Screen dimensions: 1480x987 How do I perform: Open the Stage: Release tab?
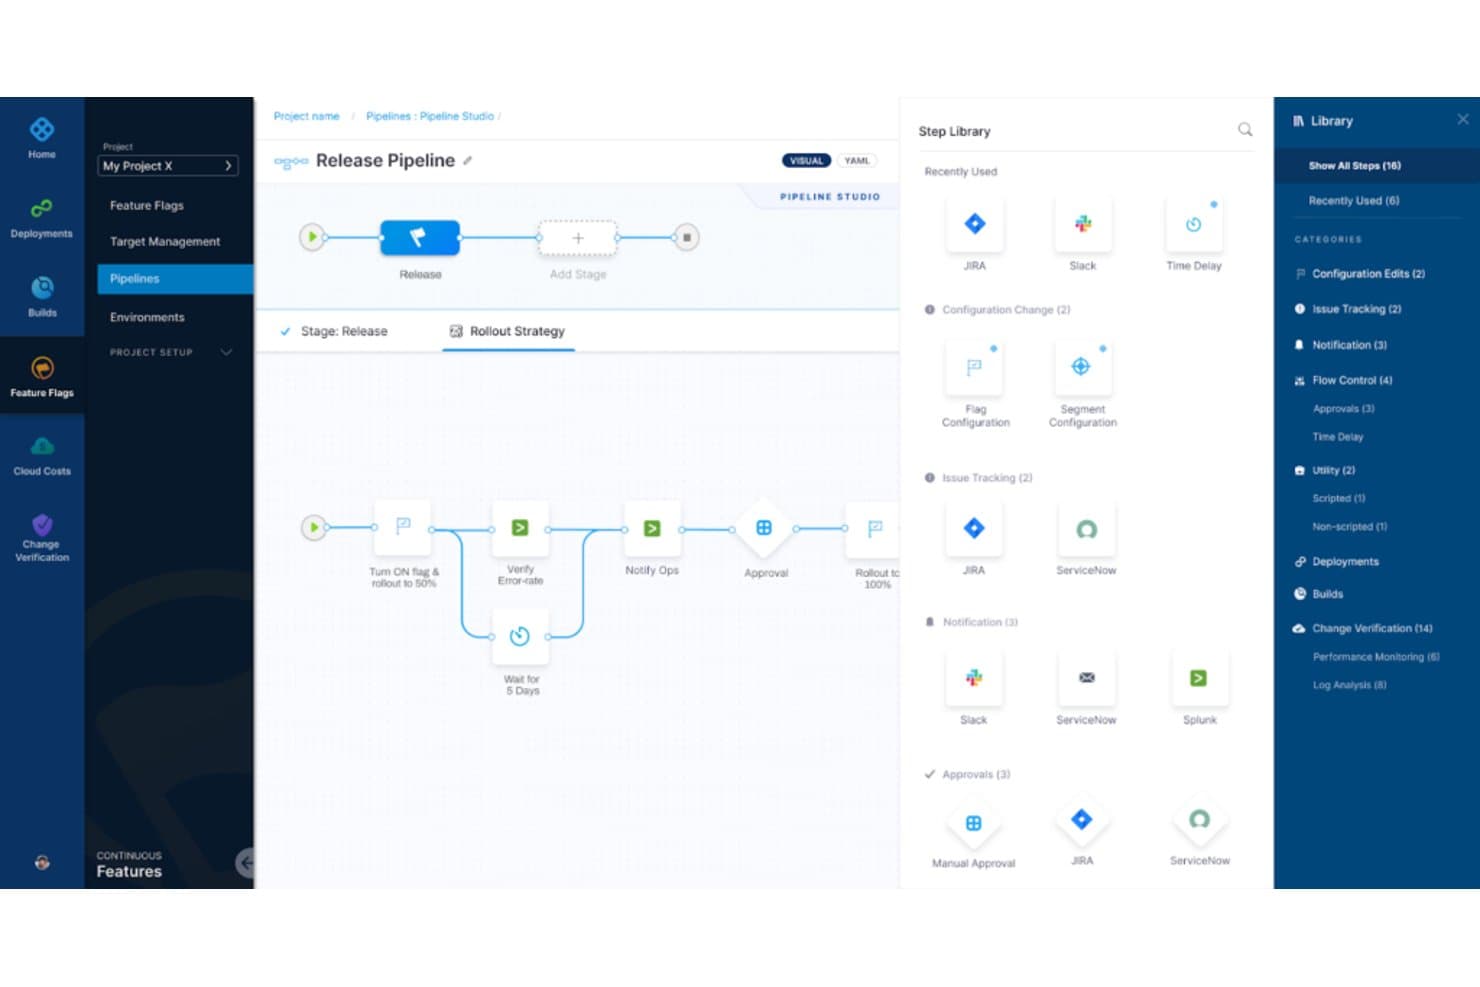tap(334, 331)
